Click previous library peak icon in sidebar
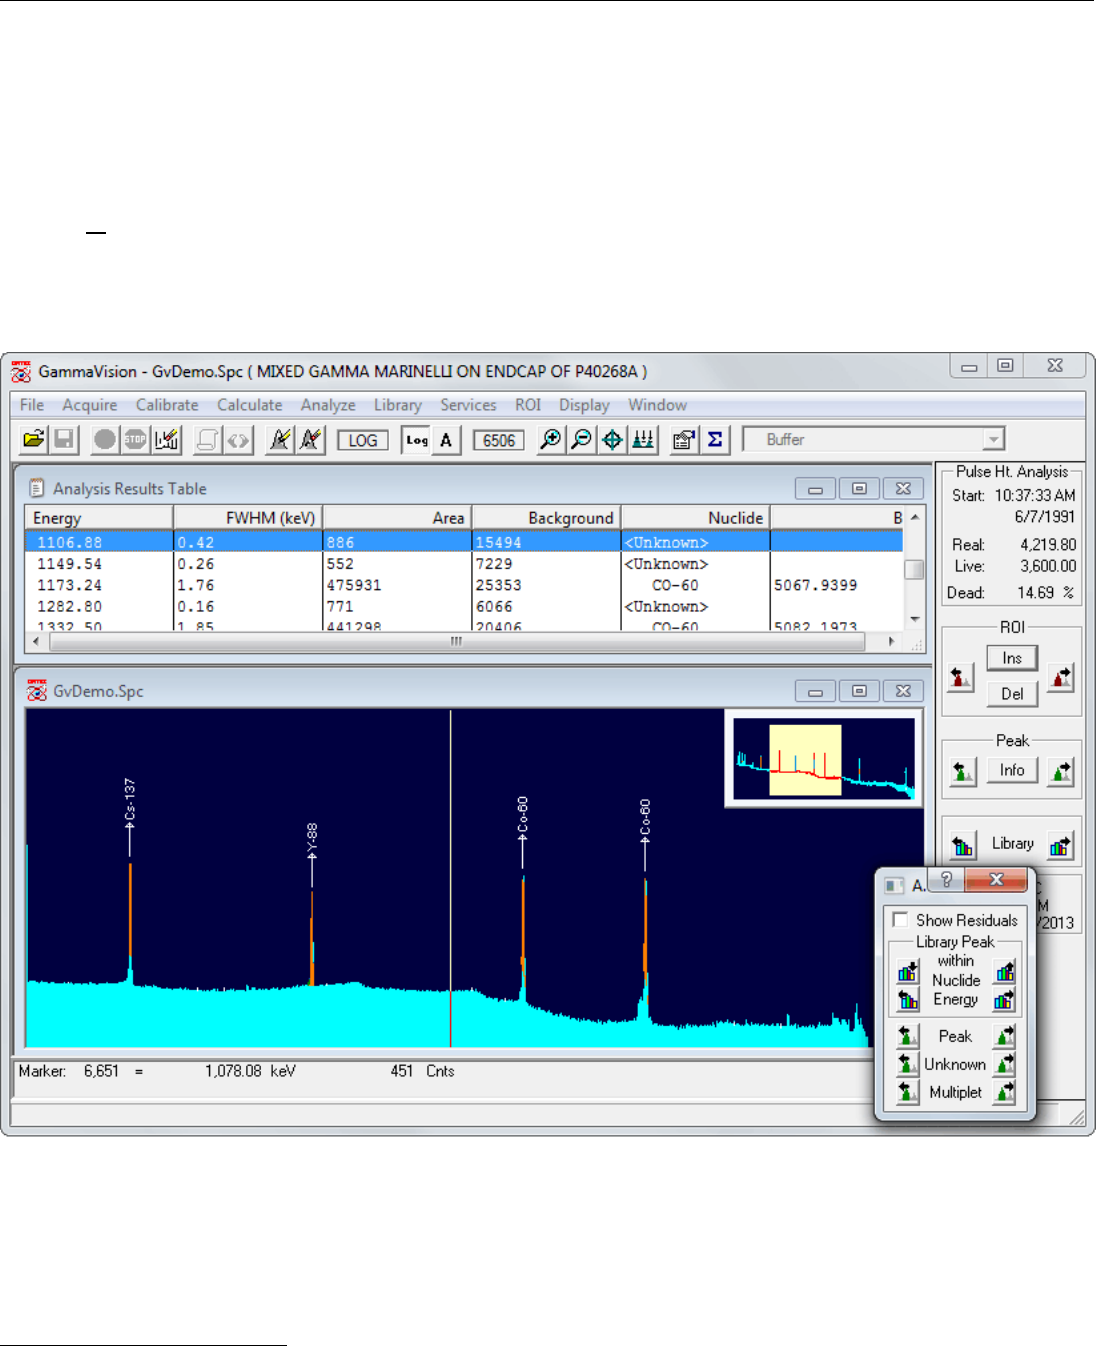The height and width of the screenshot is (1346, 1096). click(x=962, y=846)
